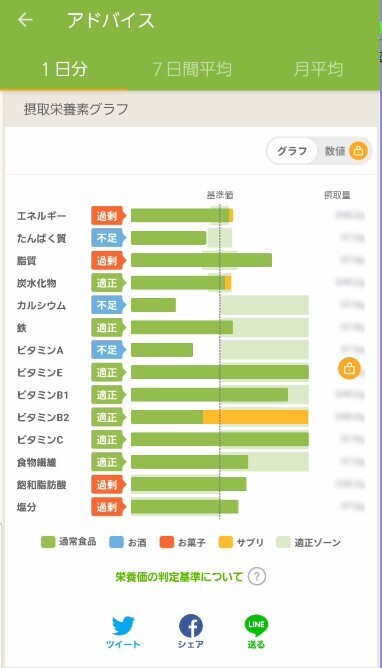Open the 7日間平均 tab
This screenshot has width=382, height=668.
coord(192,69)
